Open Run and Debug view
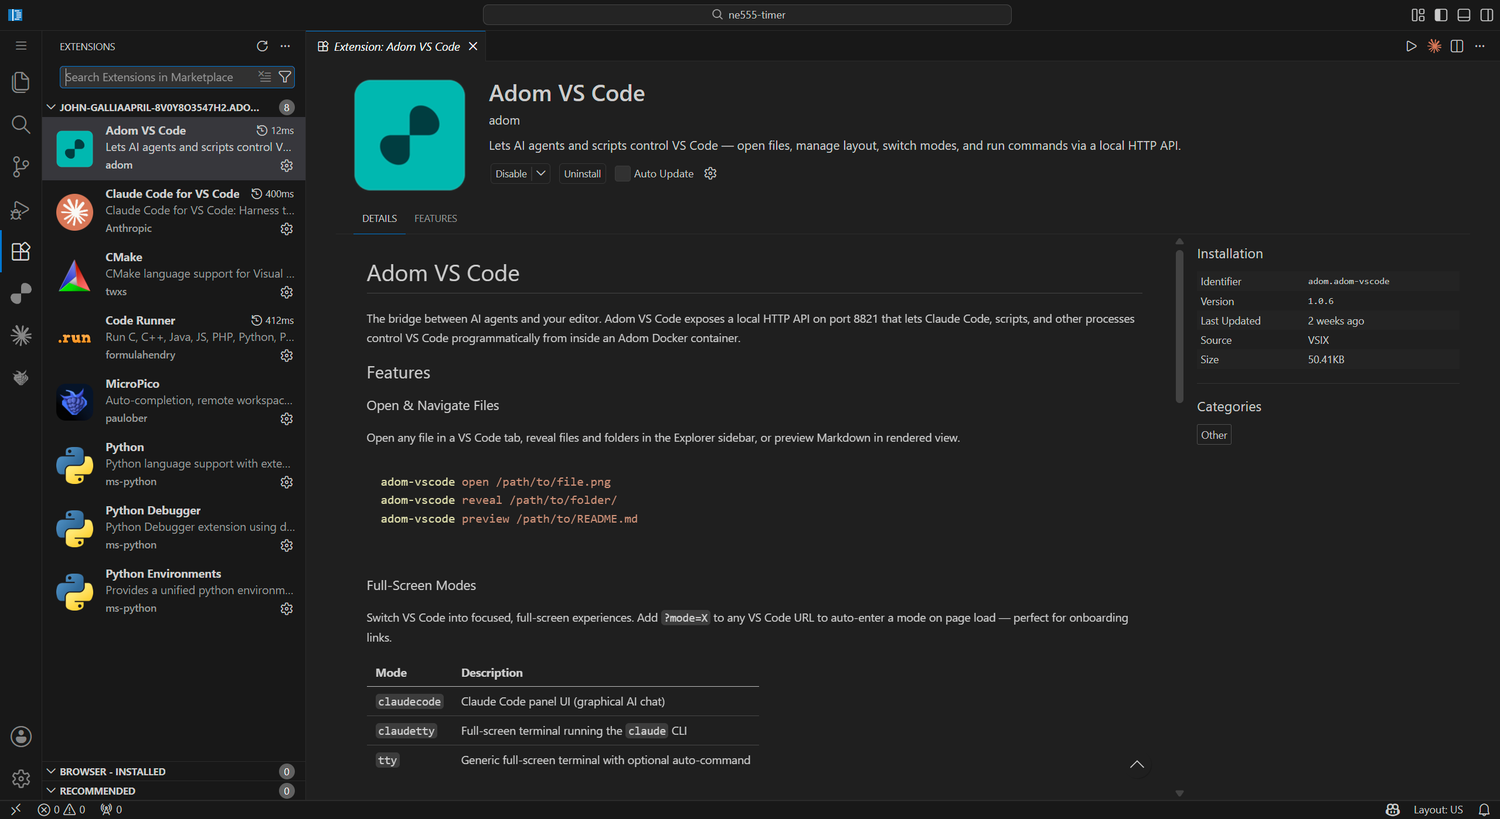 (20, 209)
